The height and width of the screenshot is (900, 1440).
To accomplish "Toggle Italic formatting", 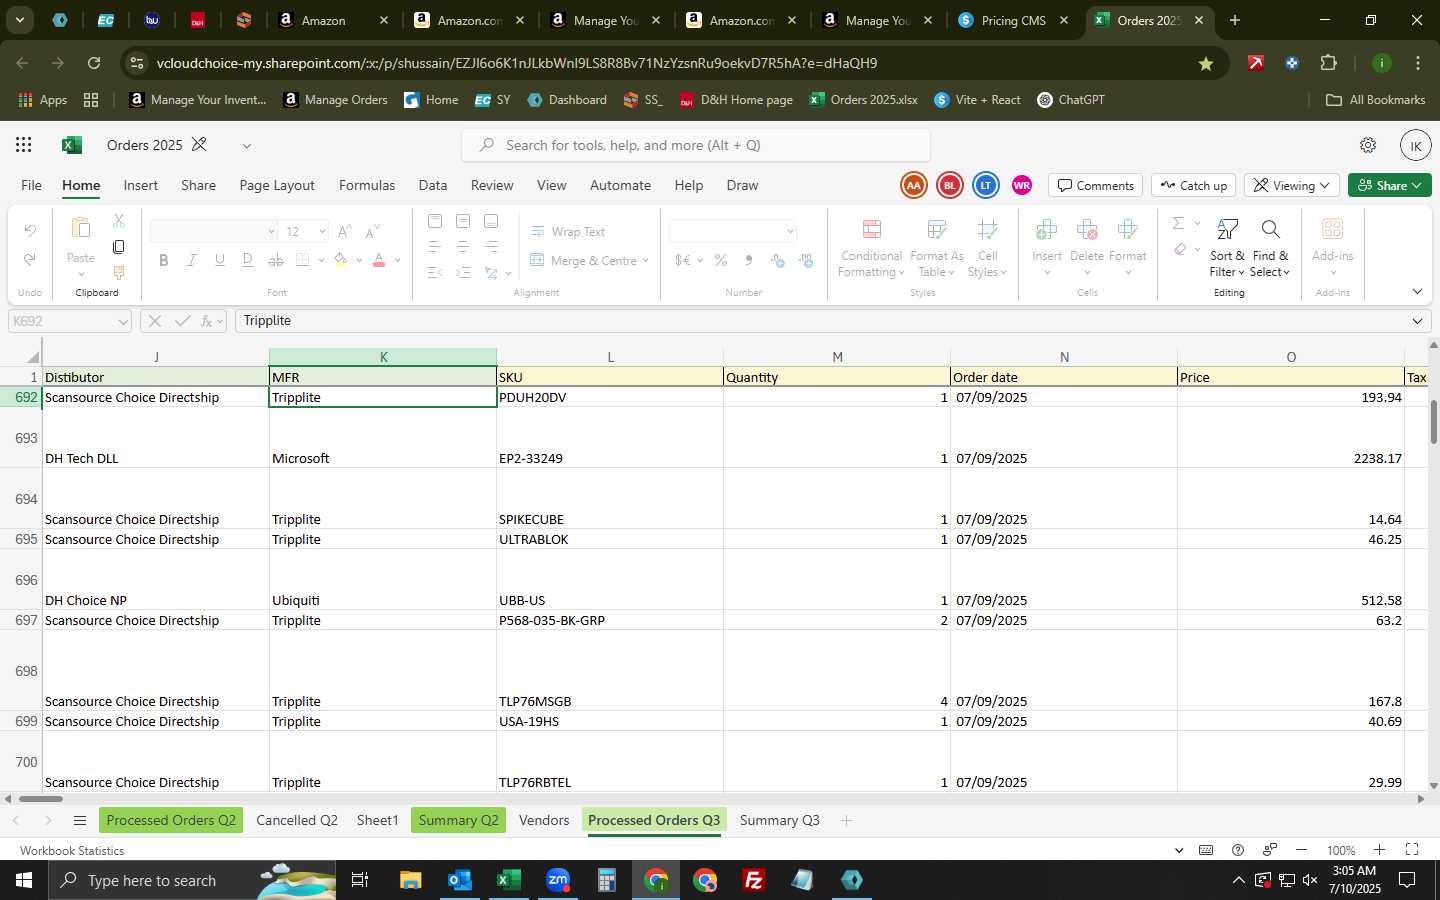I will pyautogui.click(x=191, y=260).
